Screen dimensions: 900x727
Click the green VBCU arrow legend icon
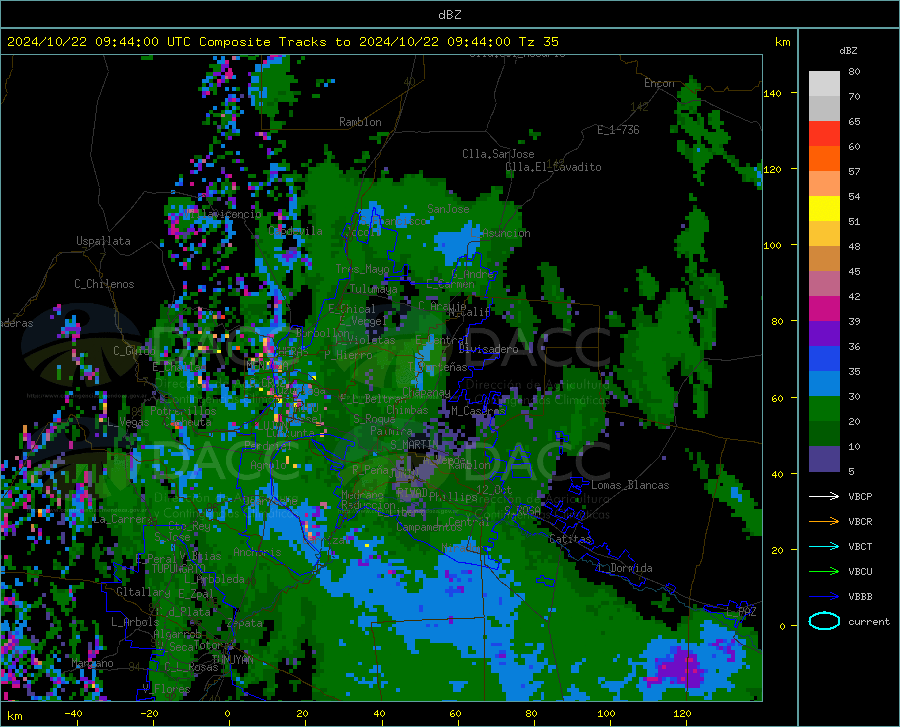pos(824,571)
